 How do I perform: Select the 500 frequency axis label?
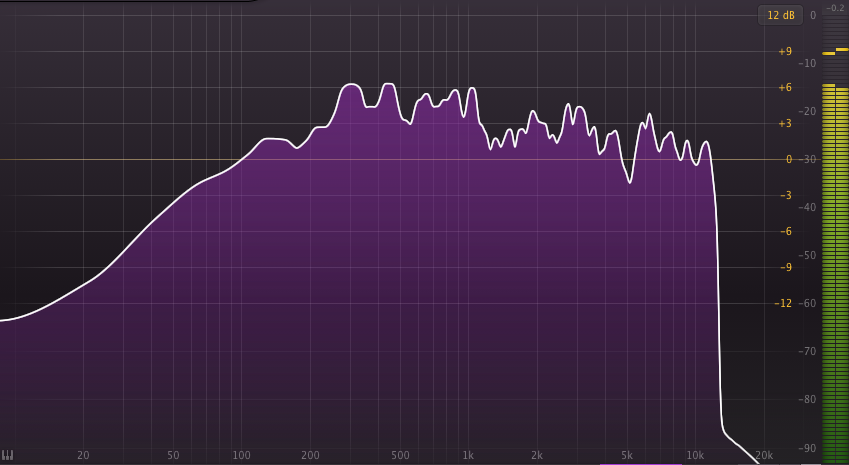(x=400, y=455)
